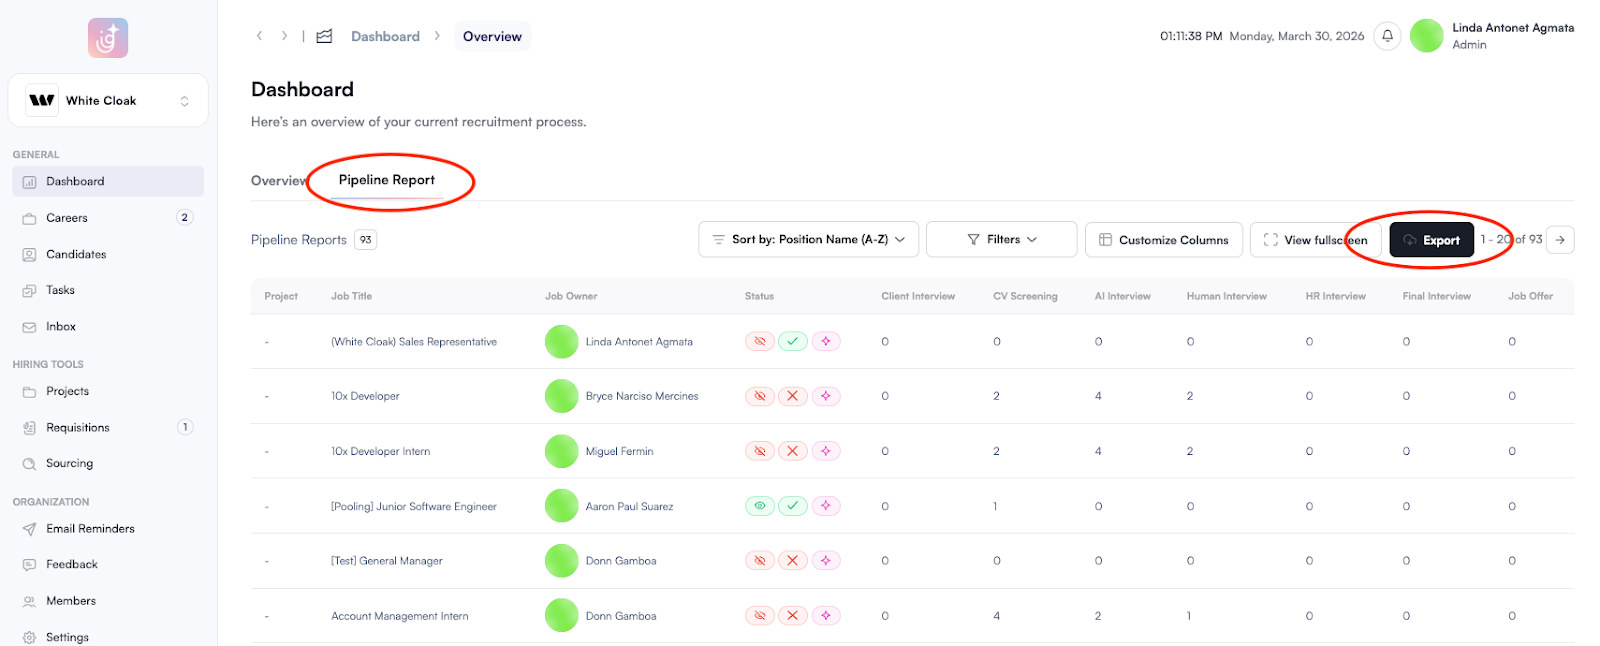
Task: Open Careers in the sidebar
Action: 108,217
